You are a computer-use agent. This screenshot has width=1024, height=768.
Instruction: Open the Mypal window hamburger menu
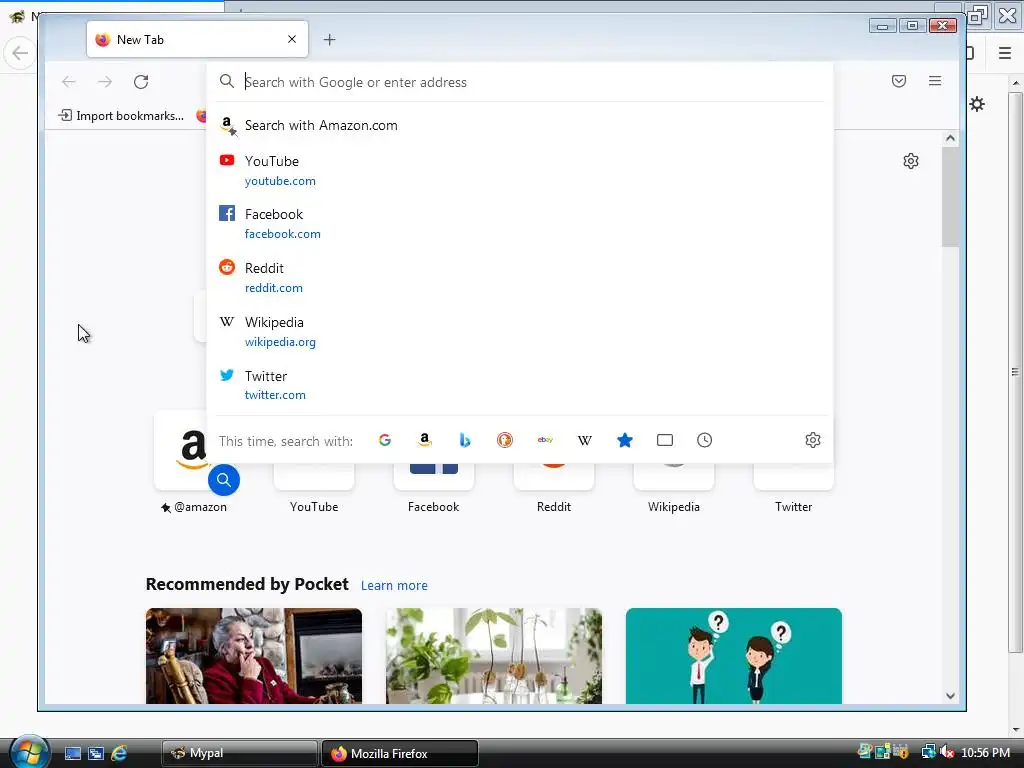click(1005, 53)
